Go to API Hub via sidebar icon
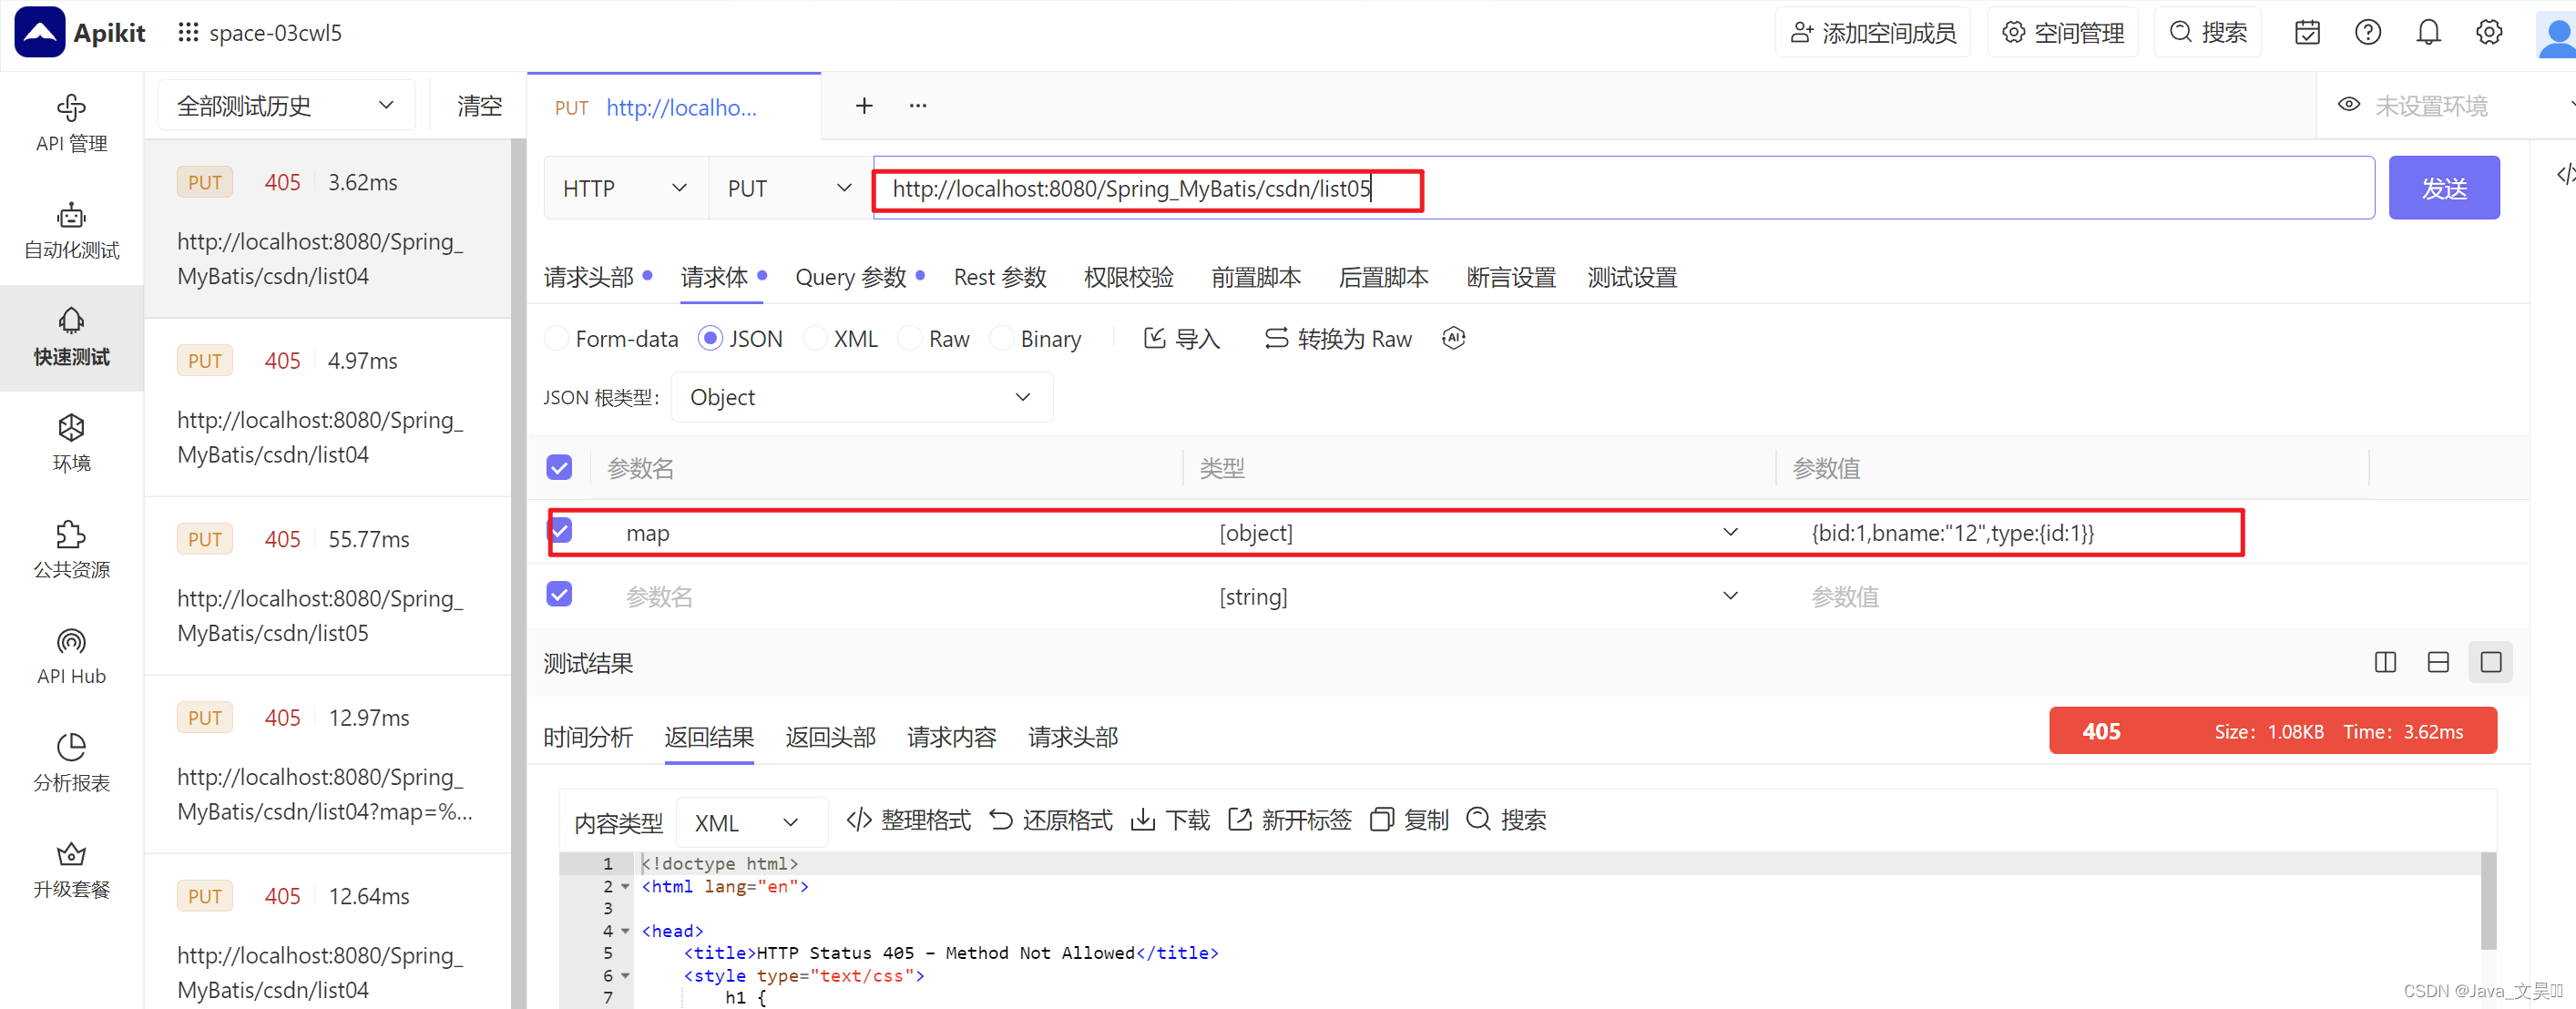Viewport: 2576px width, 1009px height. pos(71,655)
